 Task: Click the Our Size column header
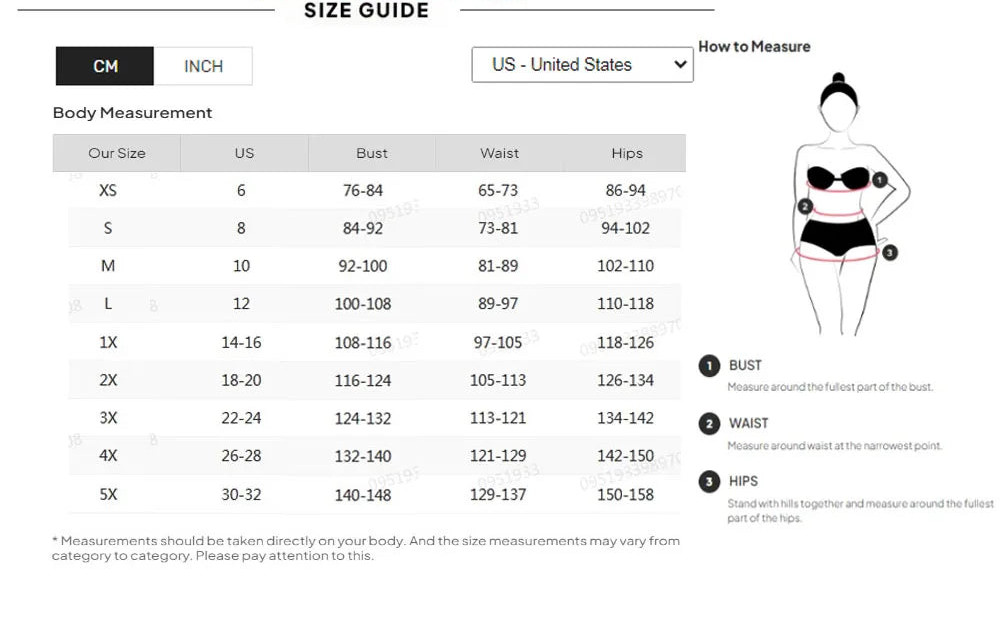coord(117,153)
